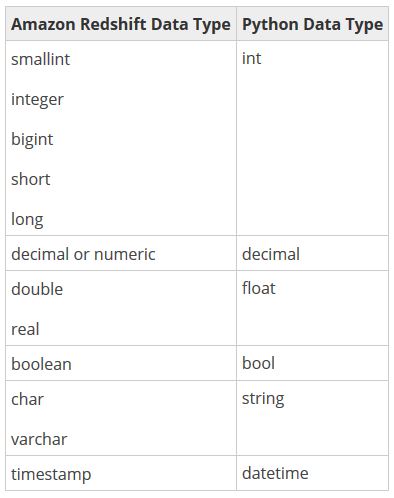The image size is (394, 498).
Task: Click the varchar entry
Action: [39, 439]
